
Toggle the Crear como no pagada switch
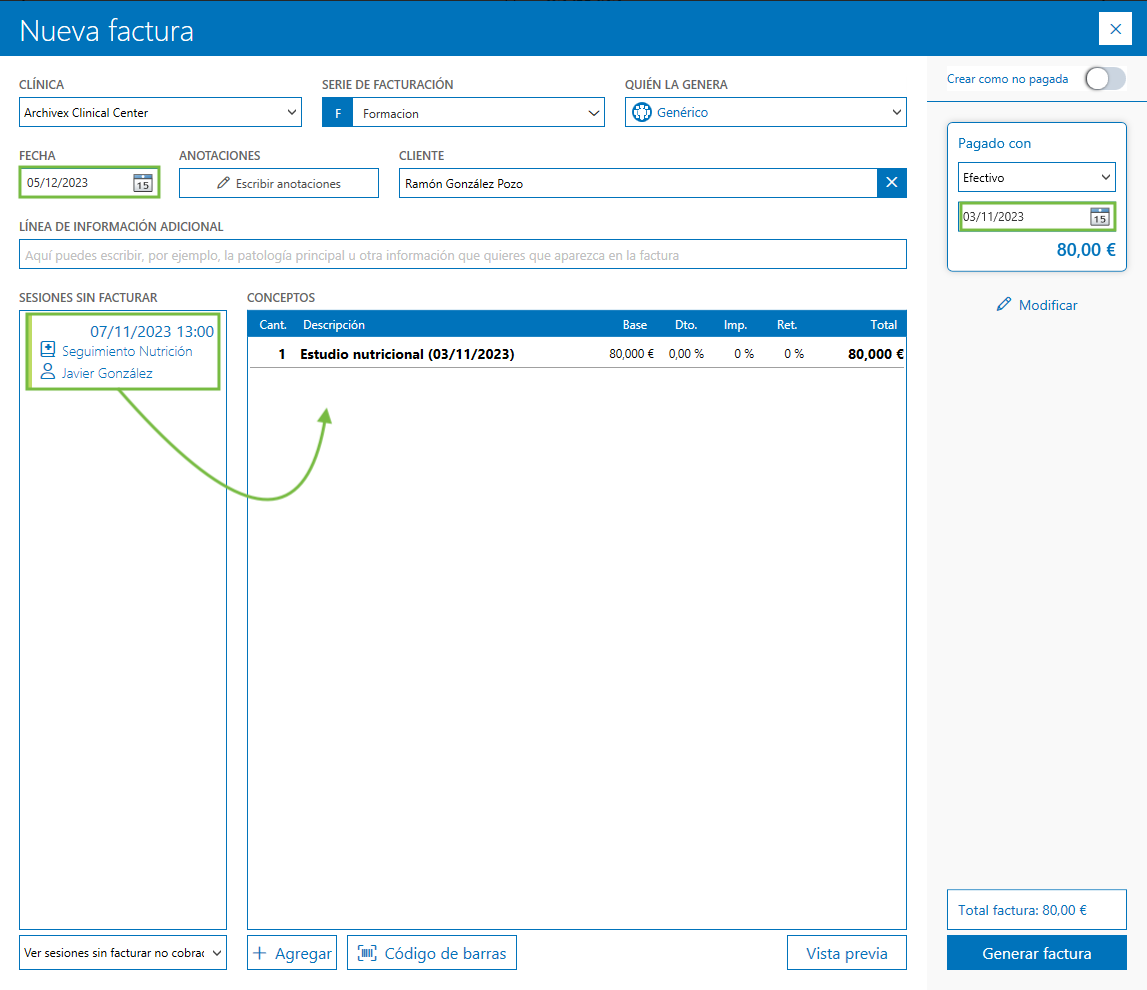(1104, 79)
